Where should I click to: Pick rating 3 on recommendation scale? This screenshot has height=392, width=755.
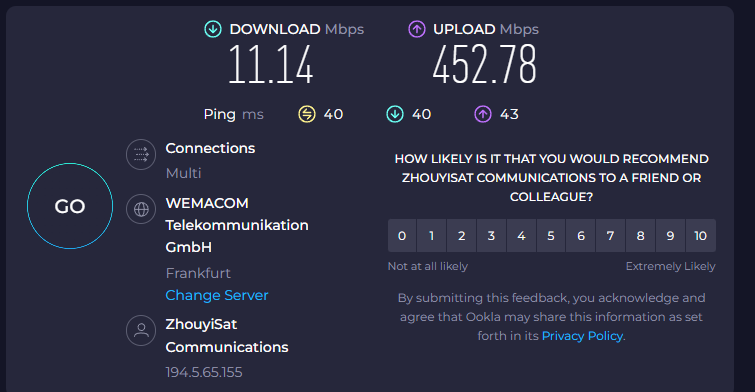(491, 235)
